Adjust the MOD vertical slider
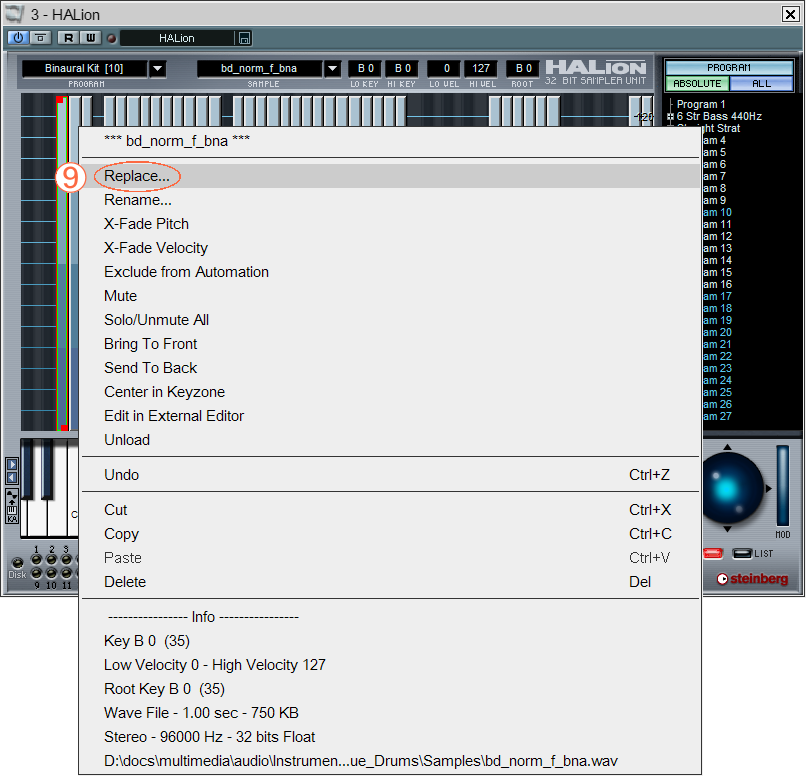Image resolution: width=806 pixels, height=776 pixels. click(x=782, y=486)
